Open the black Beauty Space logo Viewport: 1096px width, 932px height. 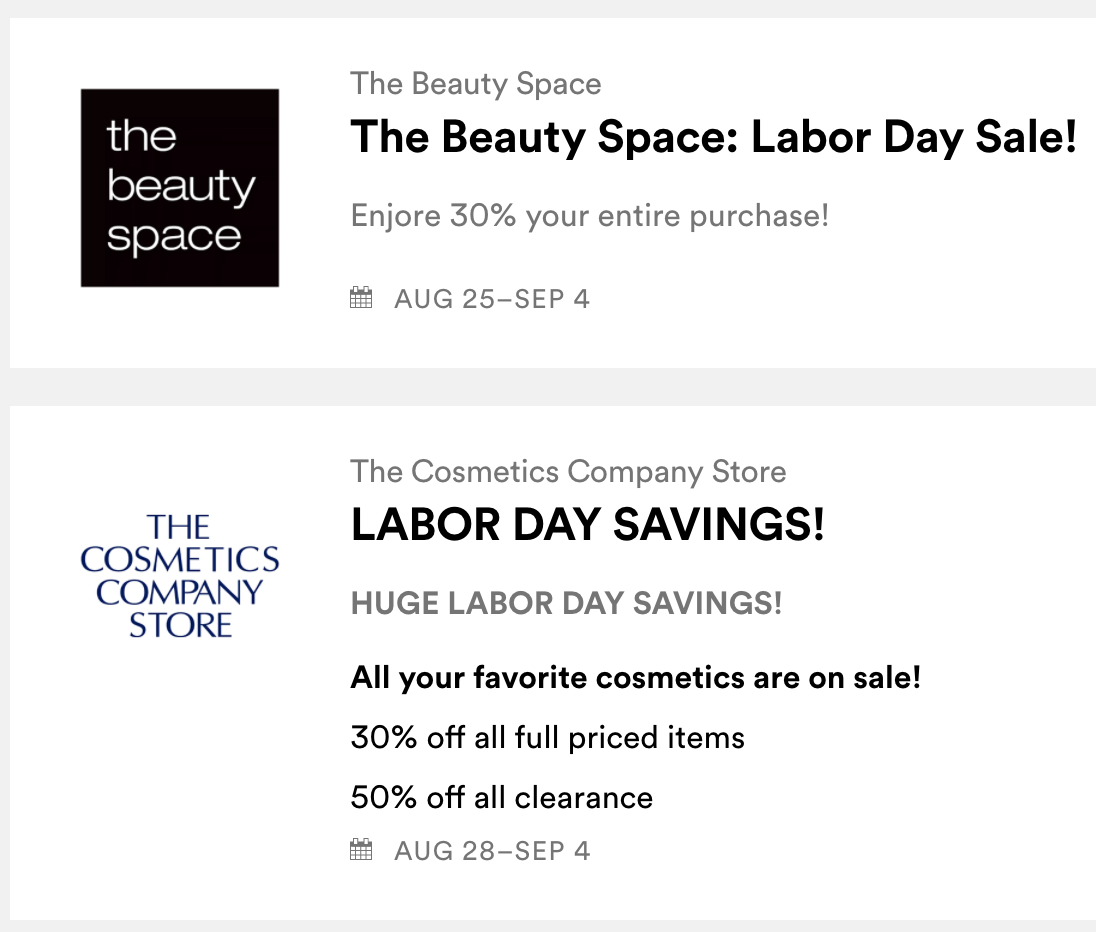180,188
